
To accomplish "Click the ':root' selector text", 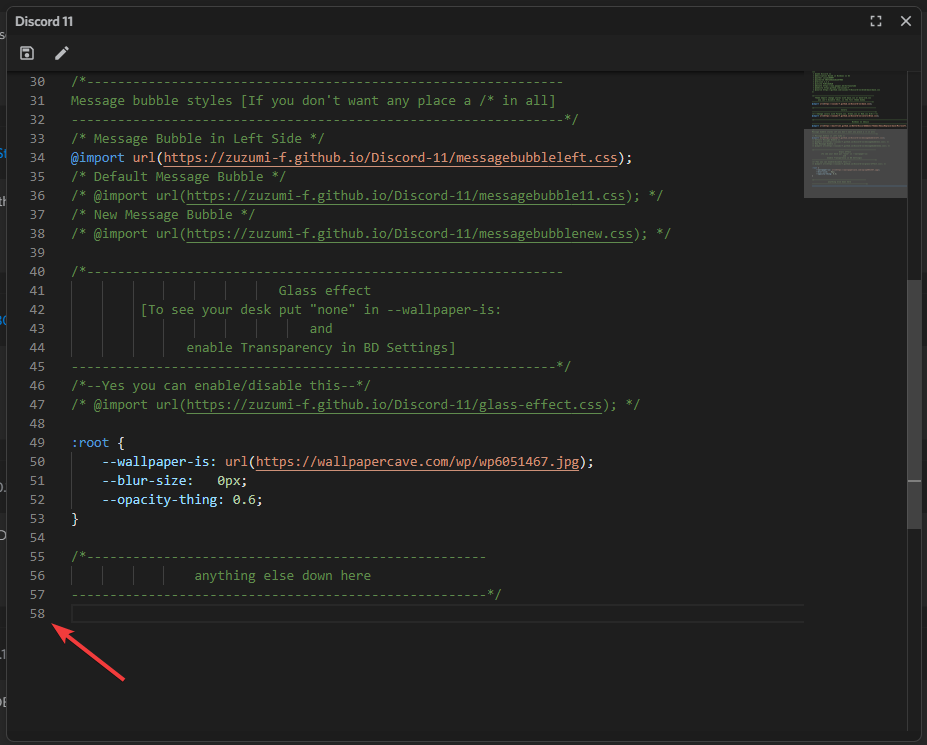I will click(x=90, y=443).
